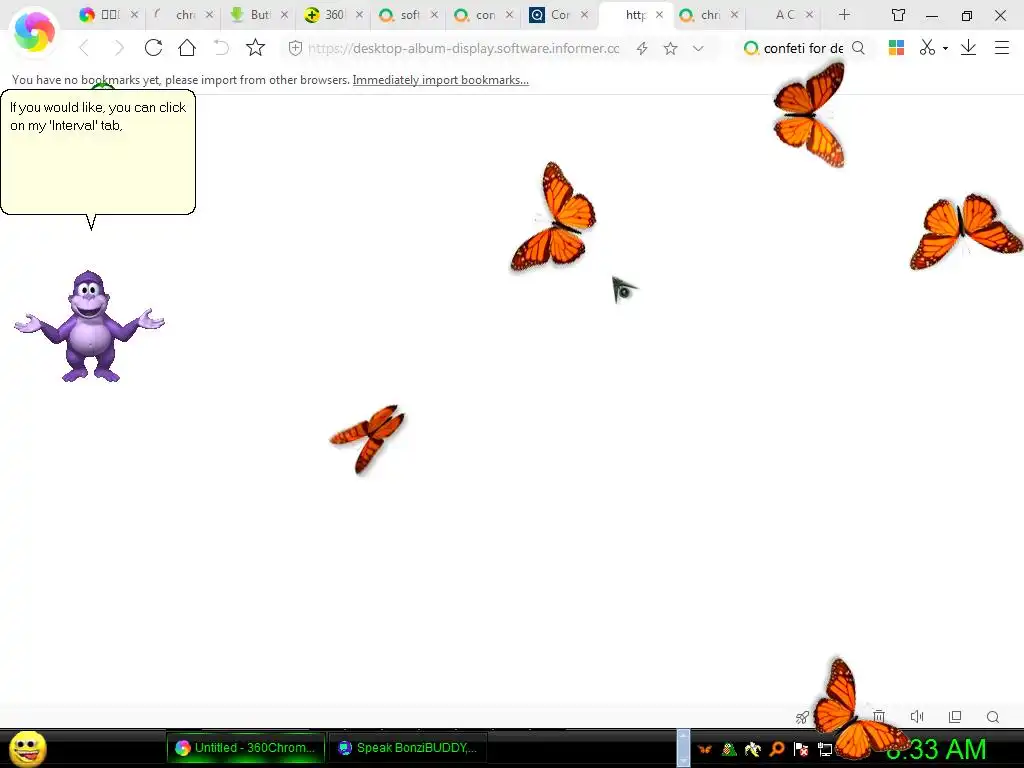
Task: Restore the recently closed tab with undo arrow
Action: [221, 48]
